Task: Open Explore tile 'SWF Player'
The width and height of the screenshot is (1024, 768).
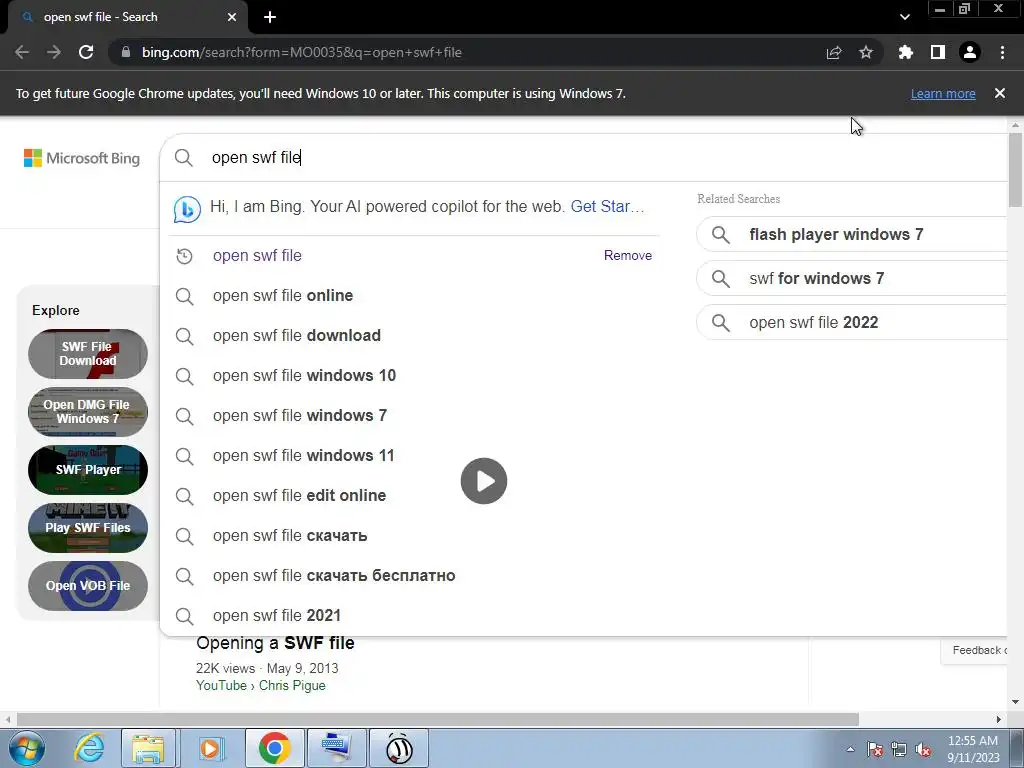Action: point(88,470)
